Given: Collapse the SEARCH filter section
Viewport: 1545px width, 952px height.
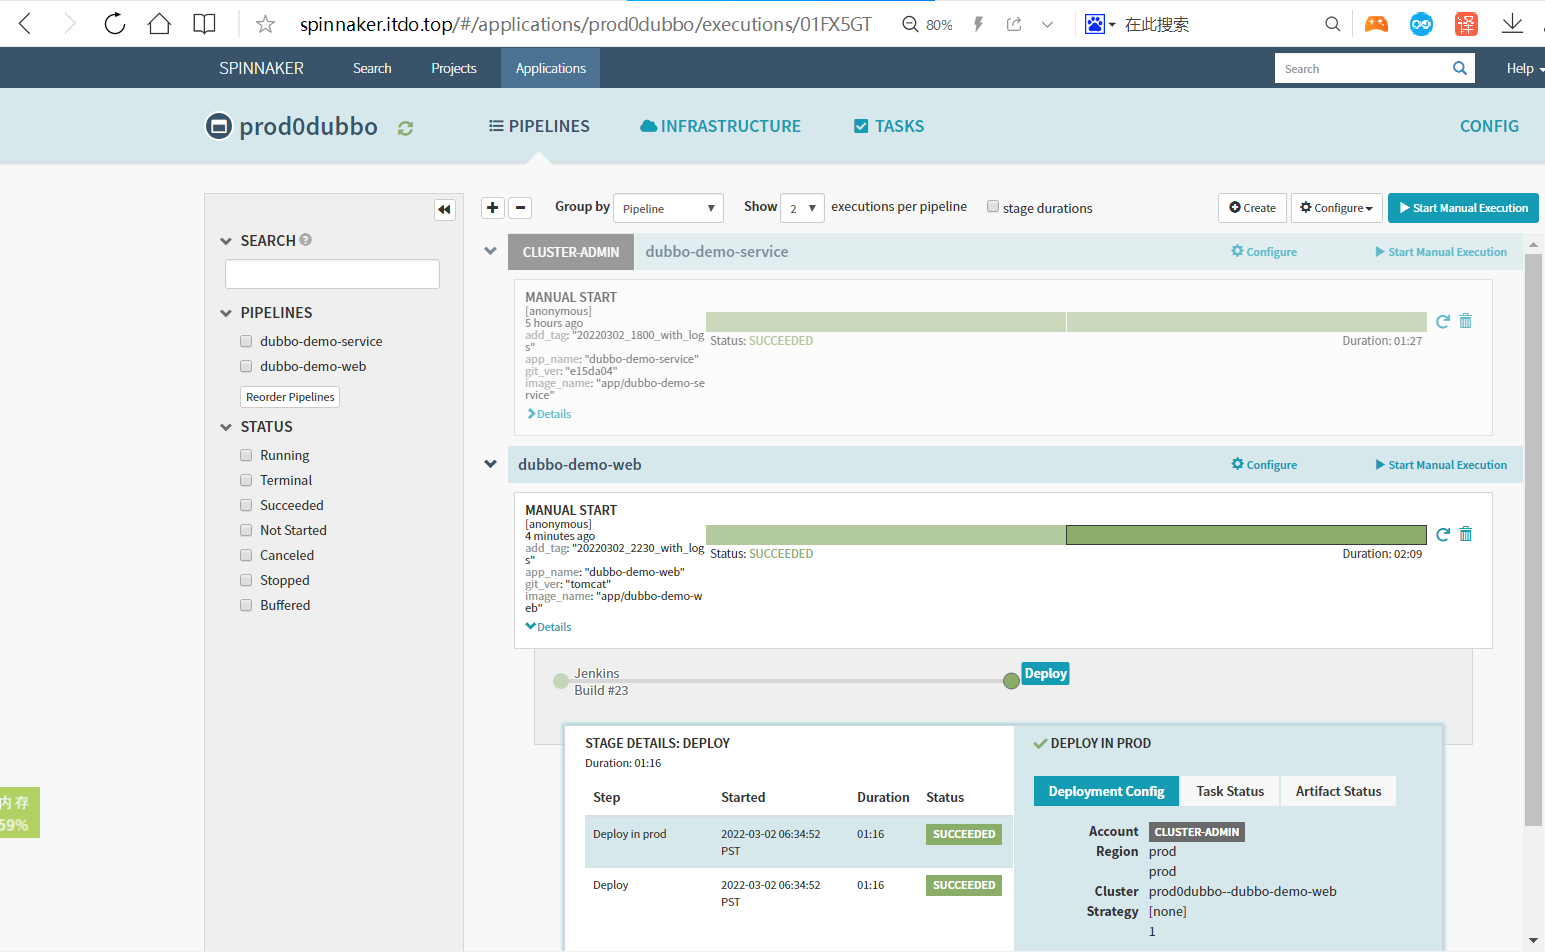Looking at the screenshot, I should click(x=226, y=241).
